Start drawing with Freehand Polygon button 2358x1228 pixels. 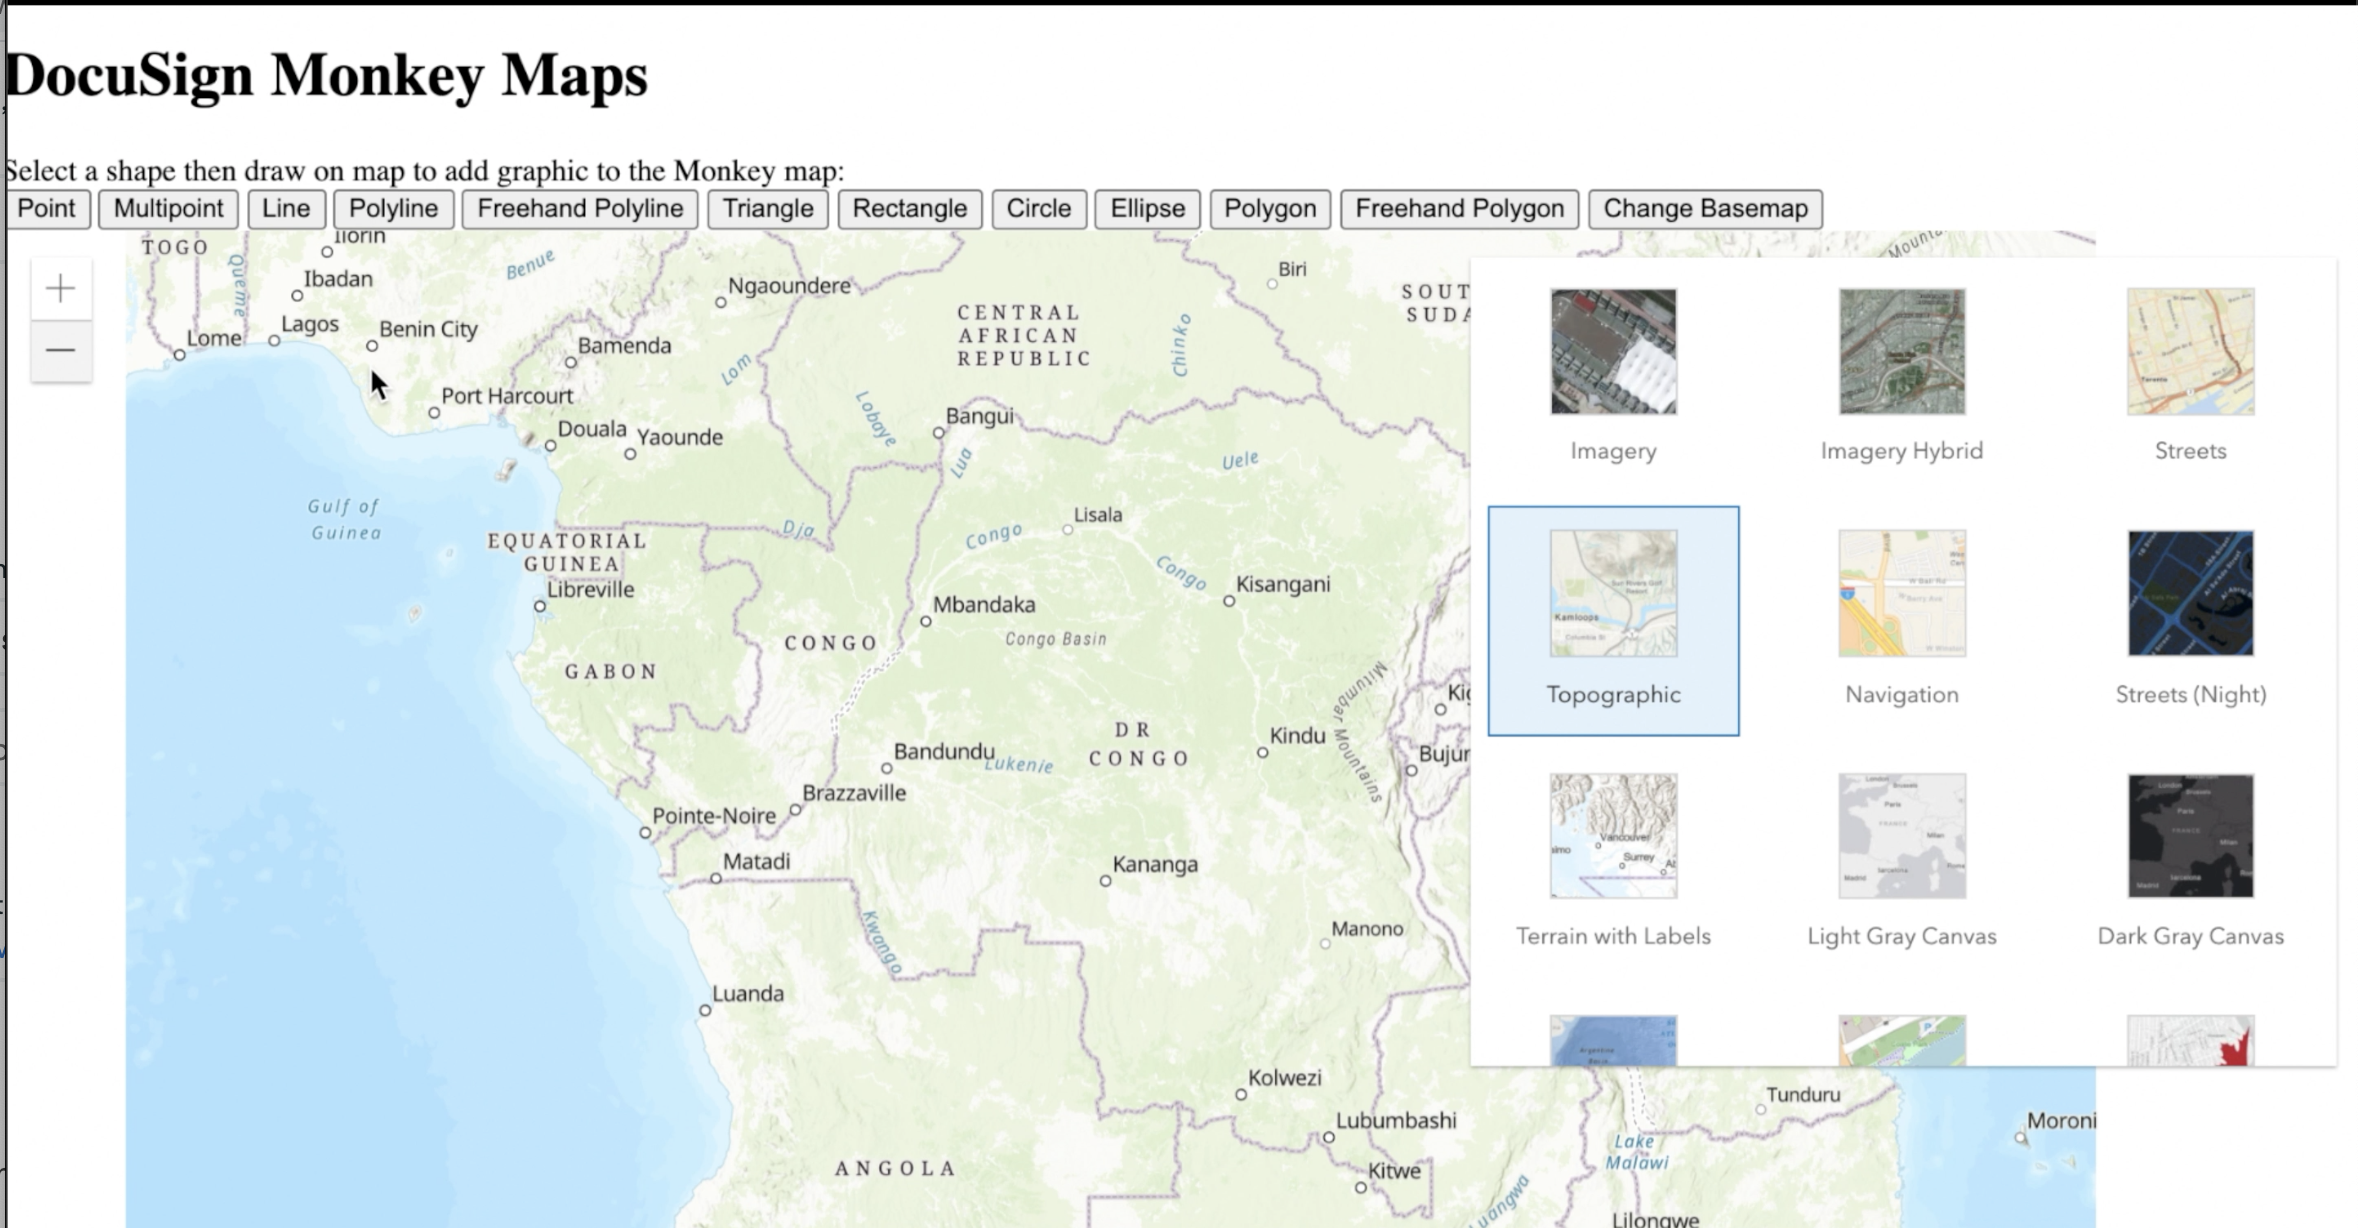click(1459, 209)
